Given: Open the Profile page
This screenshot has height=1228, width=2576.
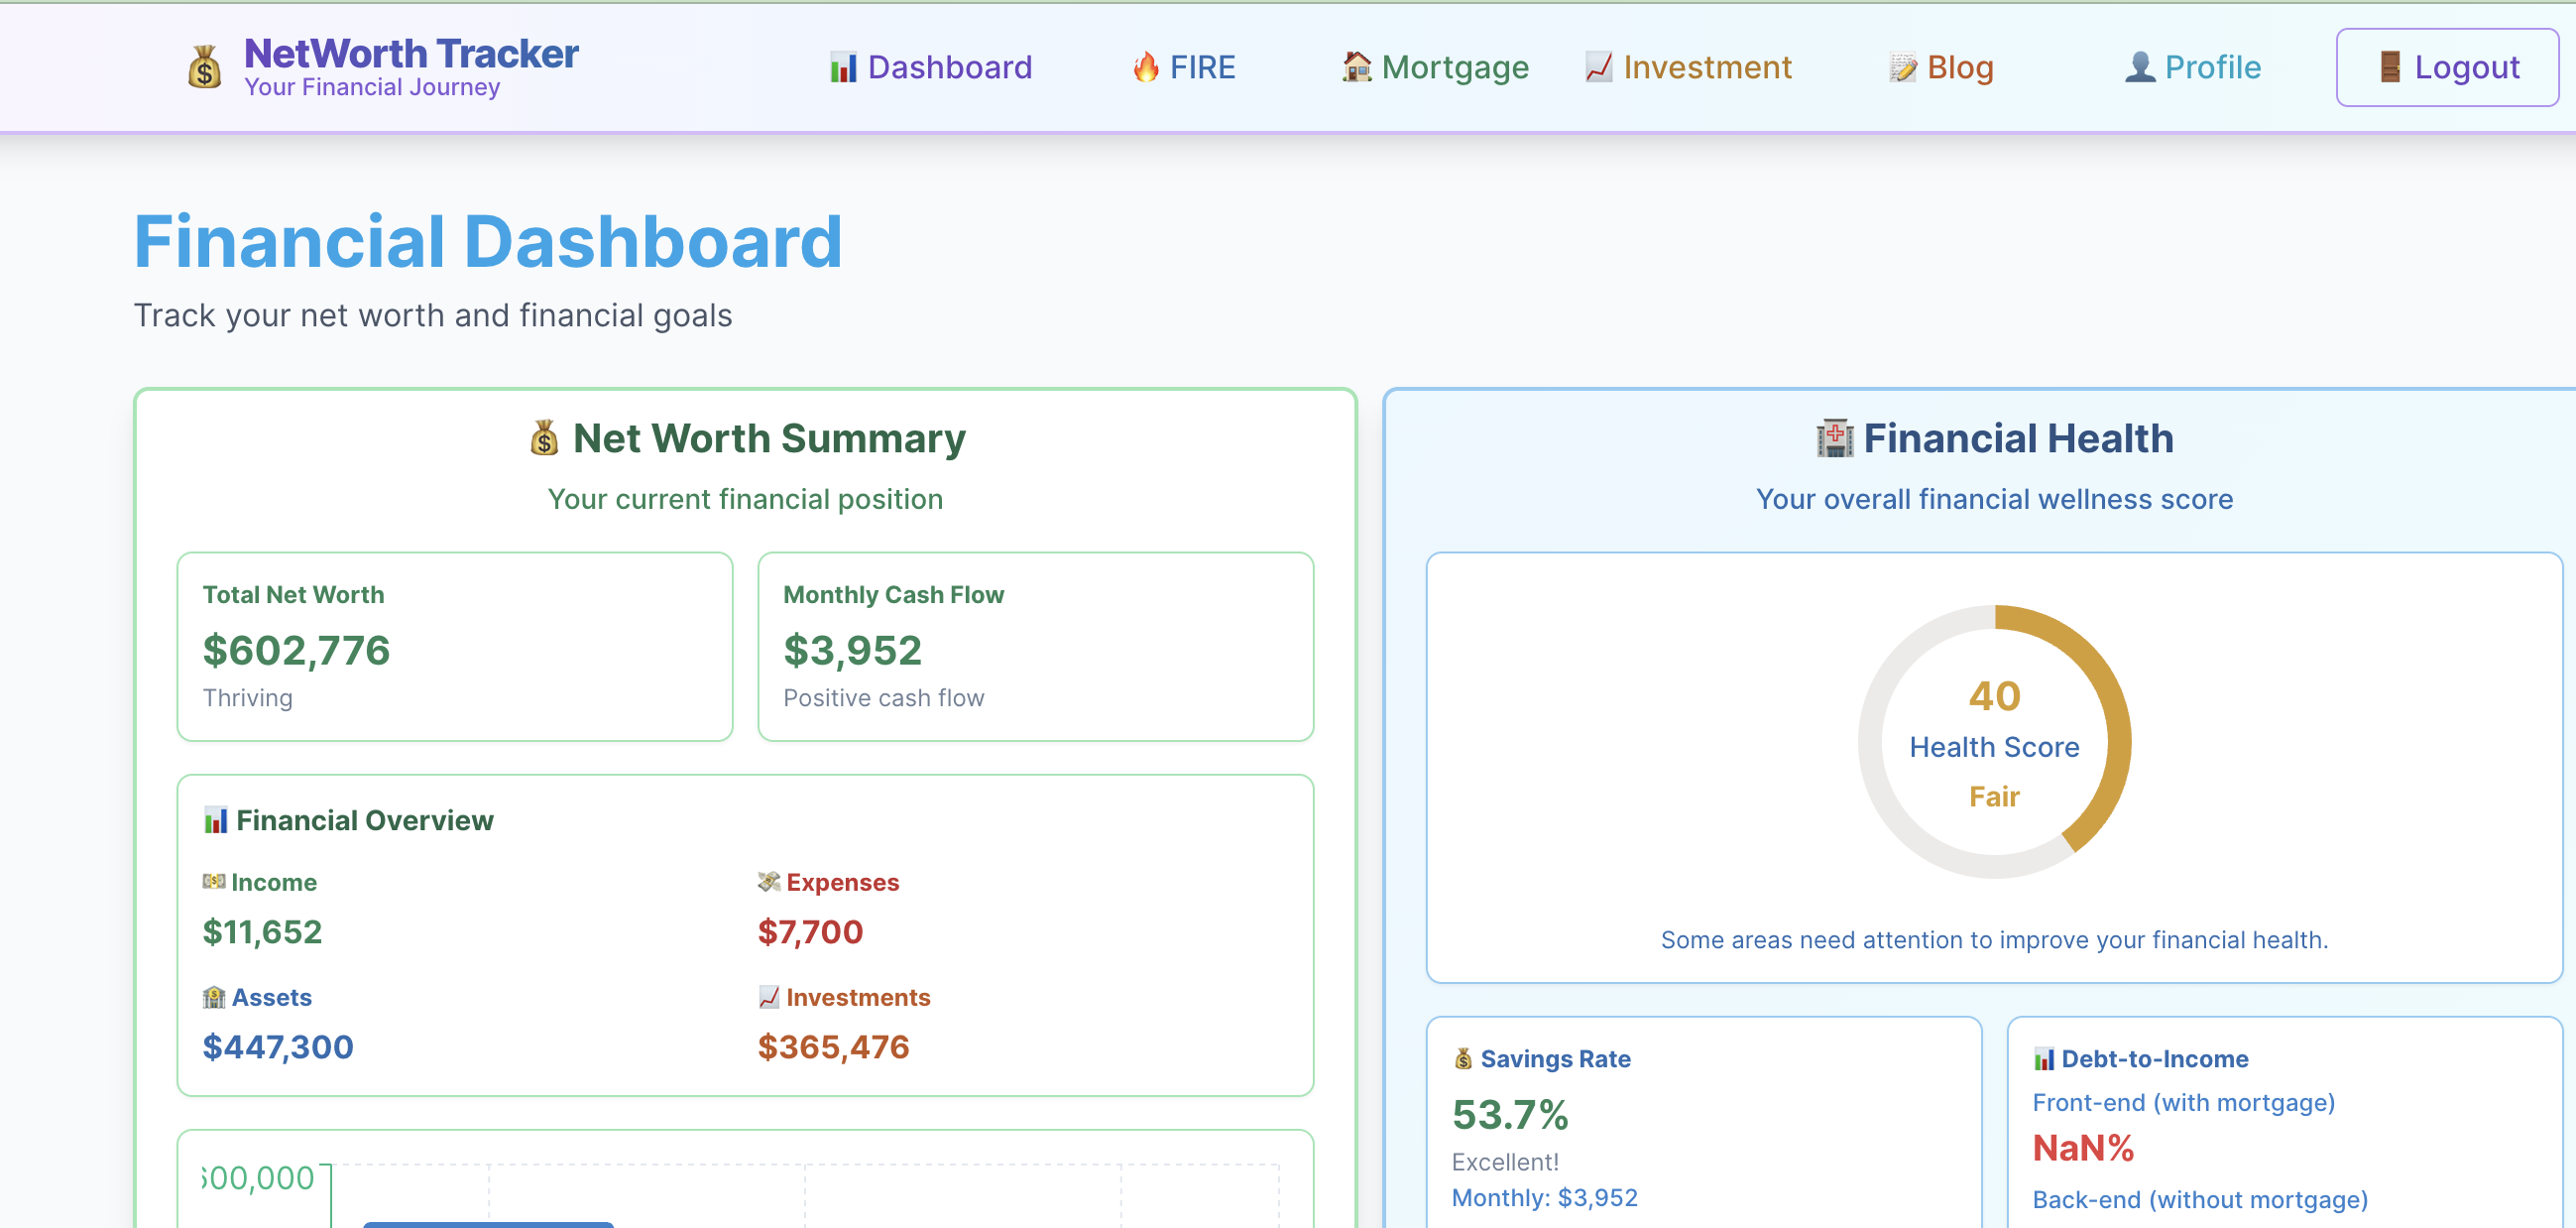Looking at the screenshot, I should tap(2192, 67).
